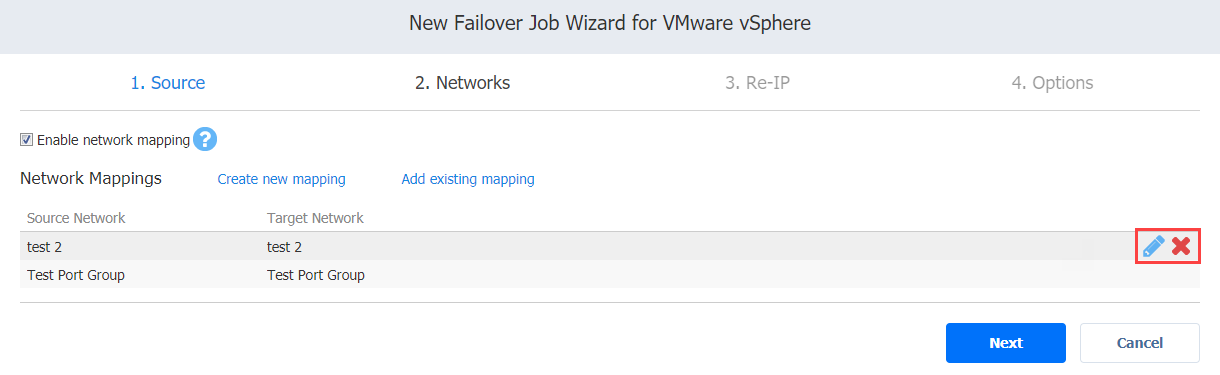Delete test 2 mapping with red X icon

tap(1181, 246)
